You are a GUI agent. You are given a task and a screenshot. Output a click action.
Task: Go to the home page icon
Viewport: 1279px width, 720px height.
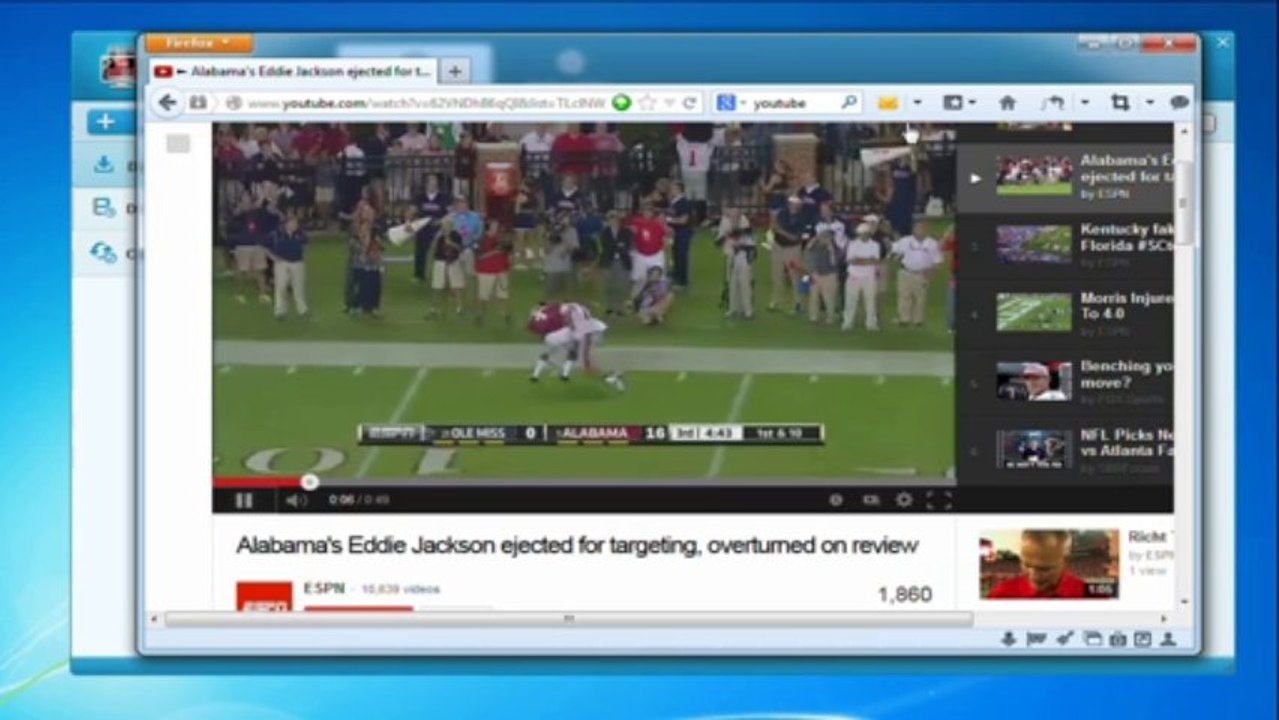pos(1007,102)
